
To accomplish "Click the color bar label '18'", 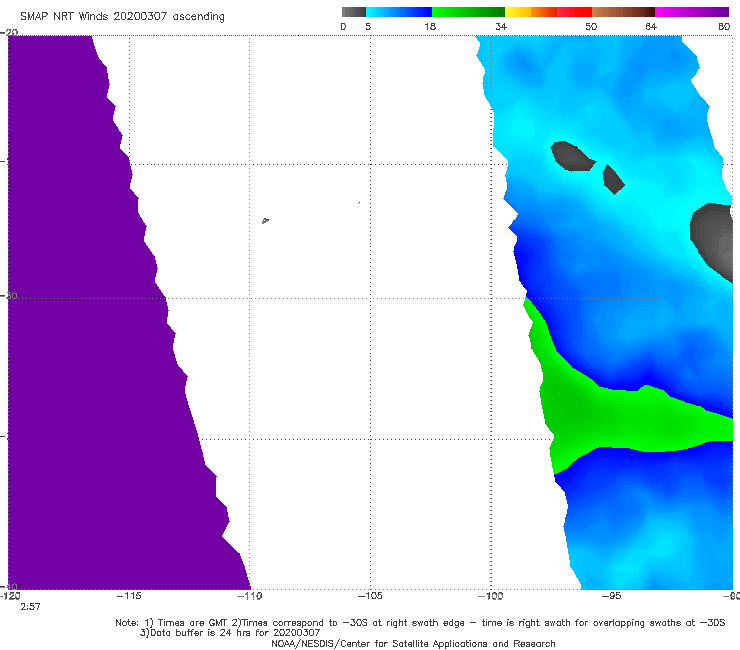I will point(430,26).
